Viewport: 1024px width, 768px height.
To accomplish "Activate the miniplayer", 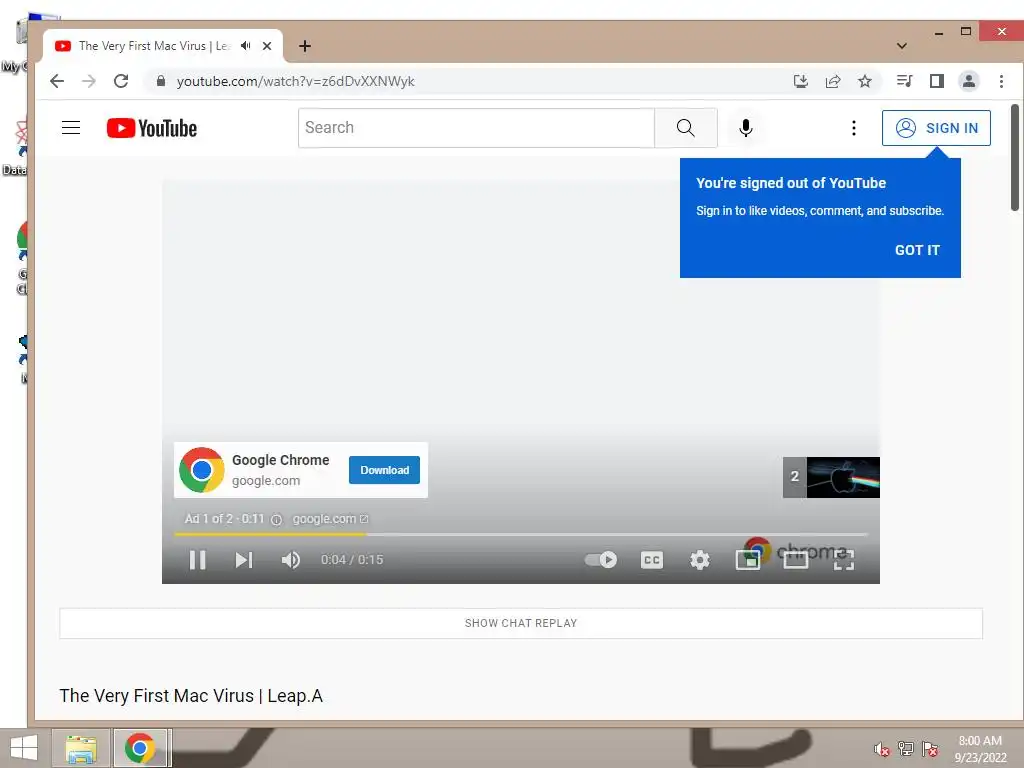I will click(x=748, y=560).
